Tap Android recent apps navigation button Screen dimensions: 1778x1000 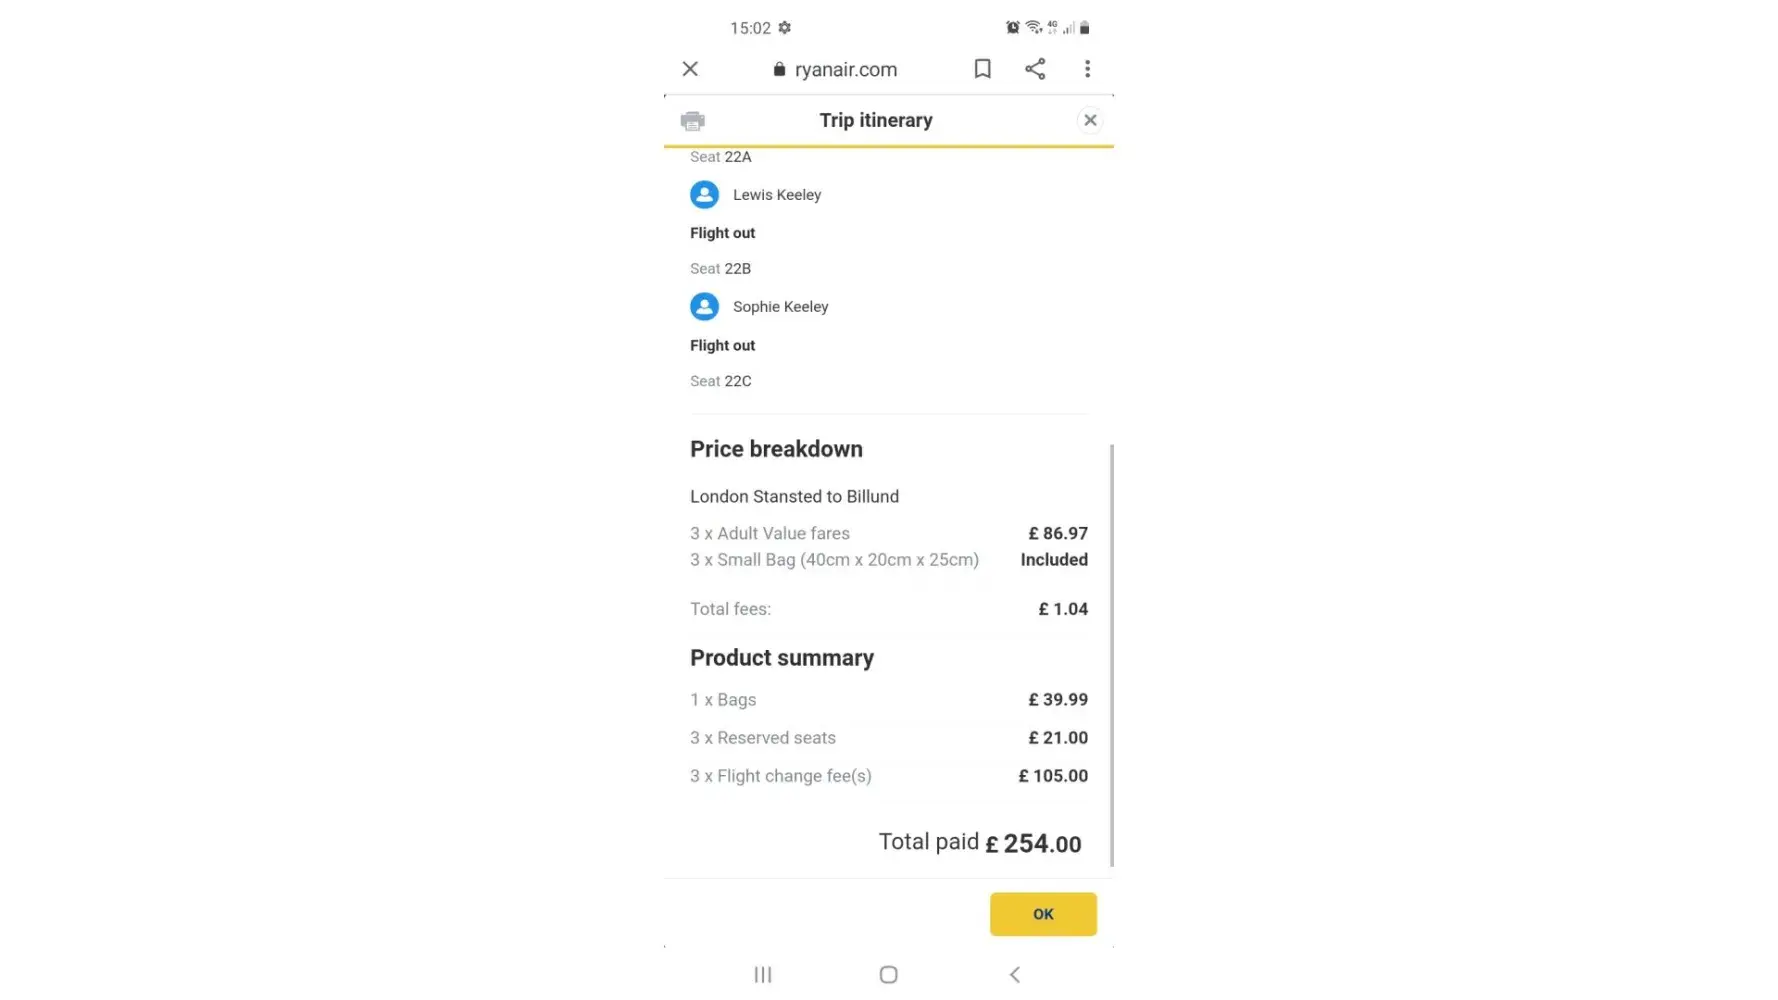pos(763,974)
